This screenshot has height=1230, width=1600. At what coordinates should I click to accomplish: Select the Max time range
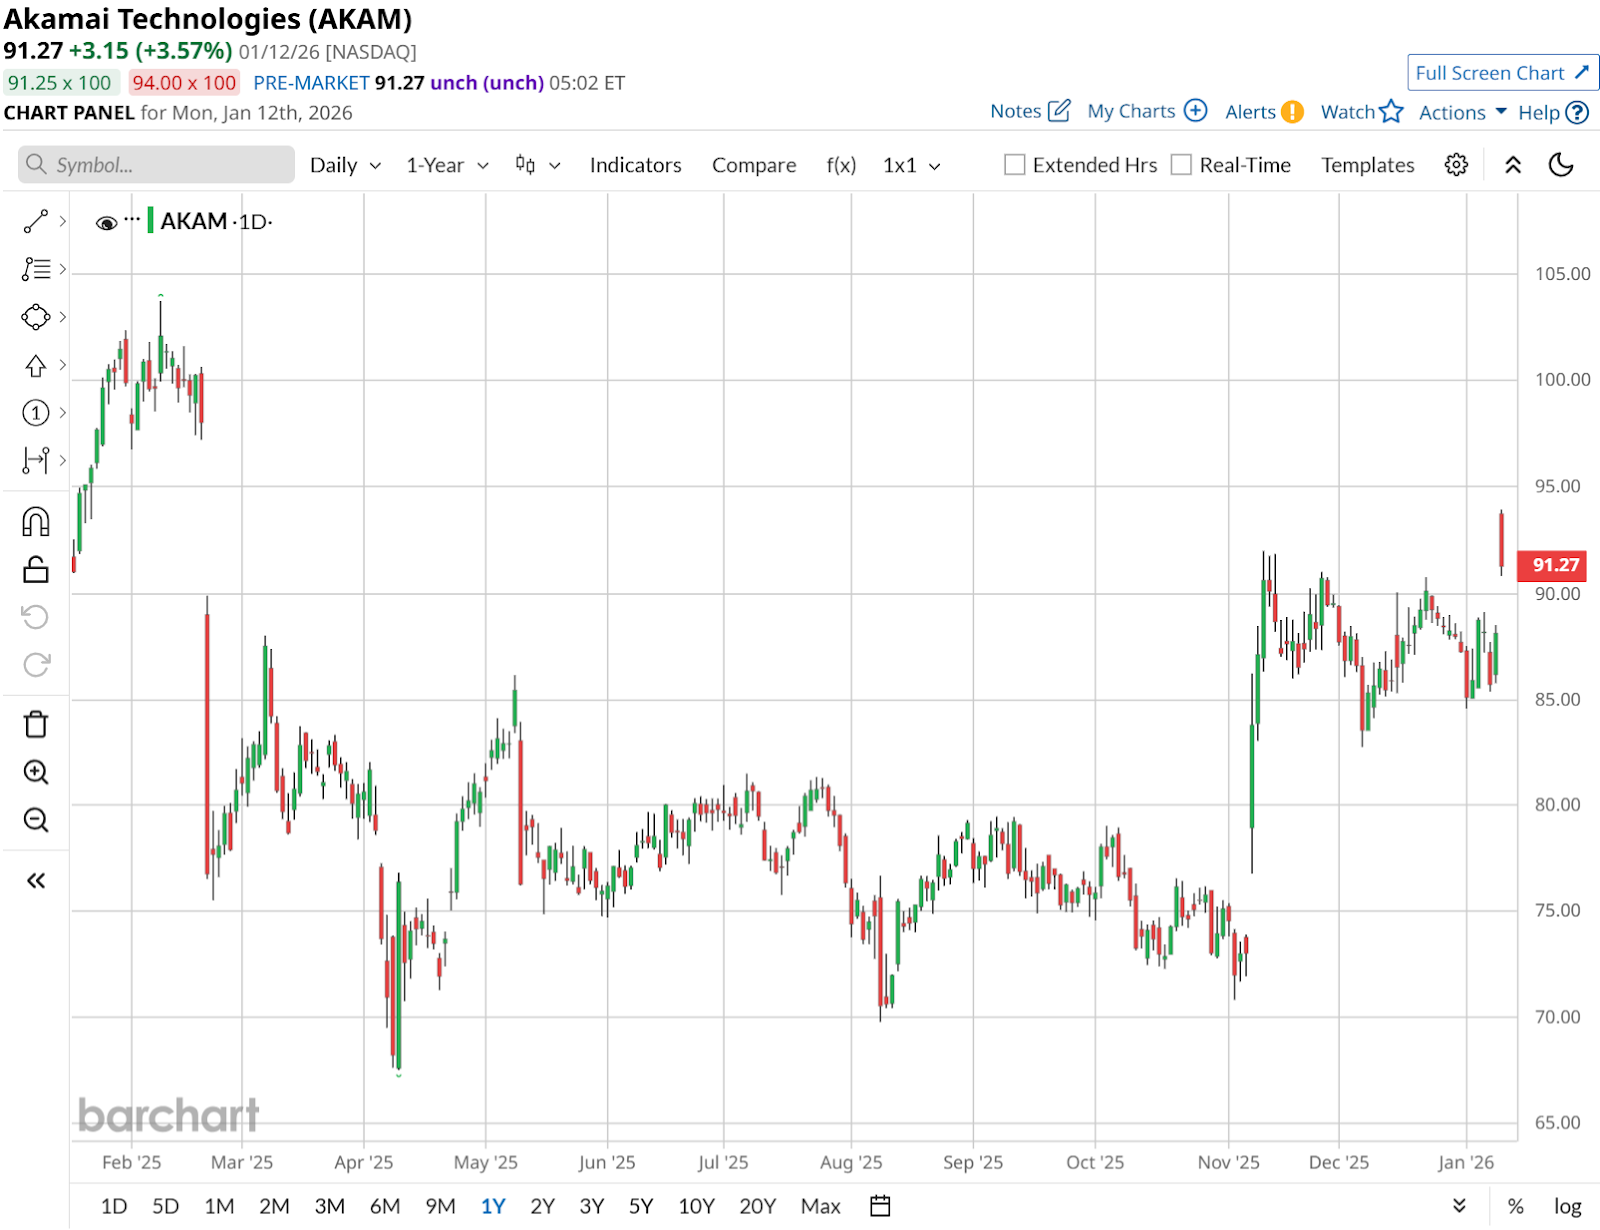click(x=820, y=1206)
